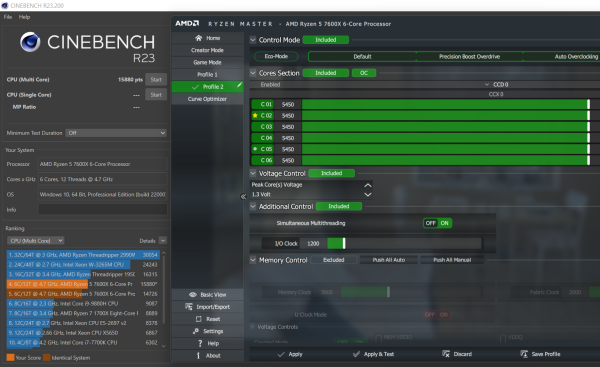Click the Home icon in Ryzen Master sidebar
The image size is (600, 367).
click(198, 38)
